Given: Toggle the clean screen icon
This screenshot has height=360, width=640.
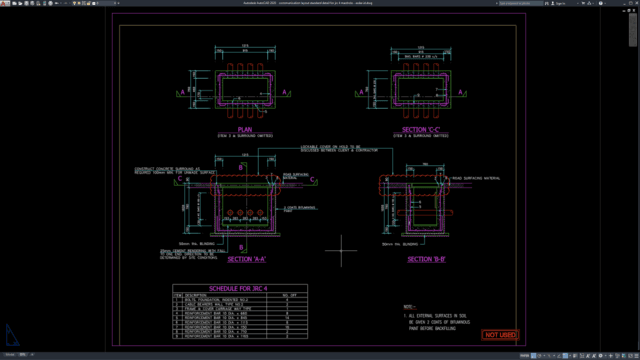Looking at the screenshot, I should pos(630,356).
